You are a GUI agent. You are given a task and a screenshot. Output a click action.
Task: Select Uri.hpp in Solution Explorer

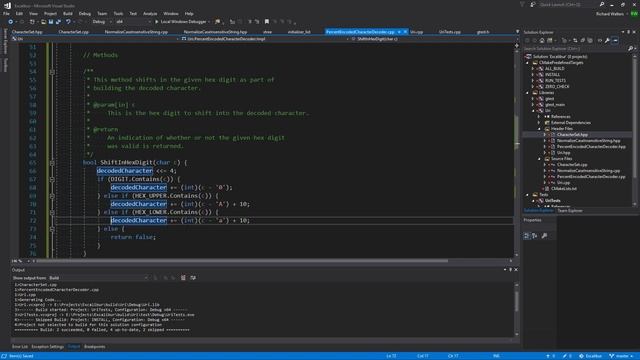click(x=563, y=153)
